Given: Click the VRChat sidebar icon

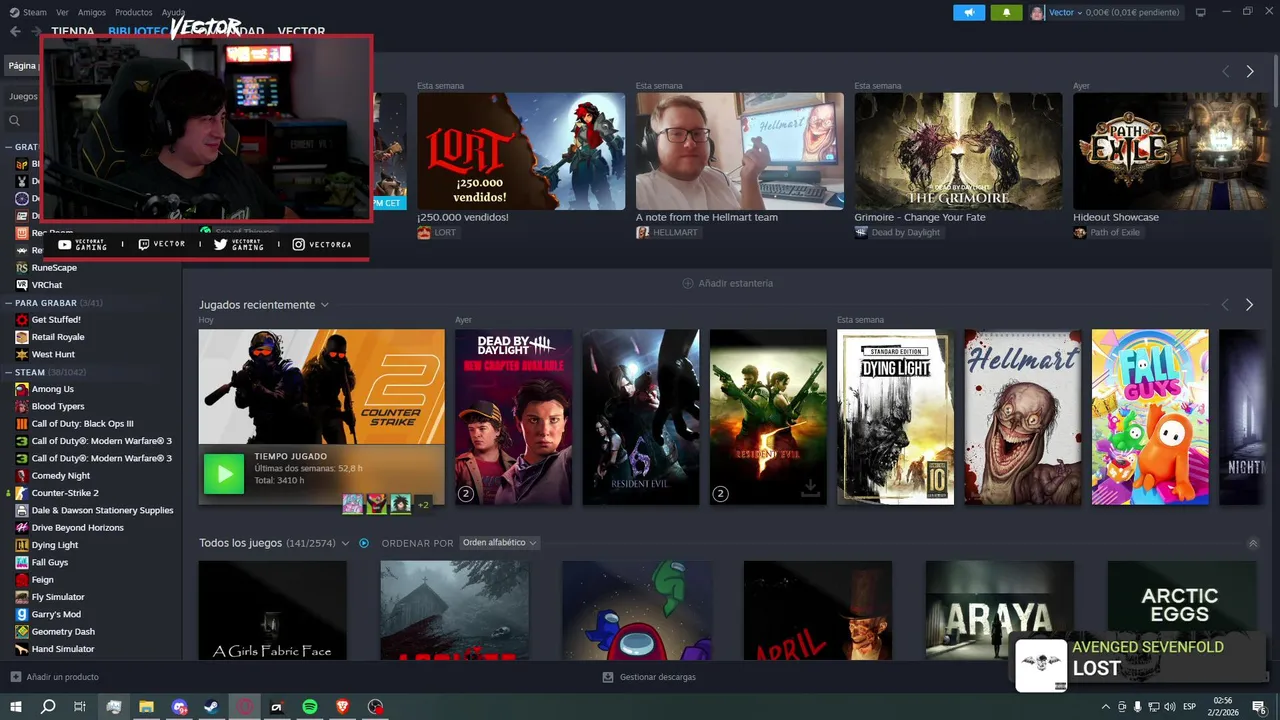Looking at the screenshot, I should click(x=22, y=285).
